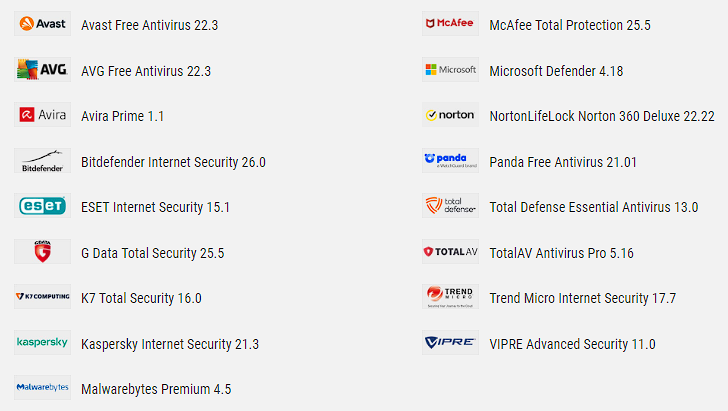Select the Avira logo
728x411 pixels.
(42, 115)
